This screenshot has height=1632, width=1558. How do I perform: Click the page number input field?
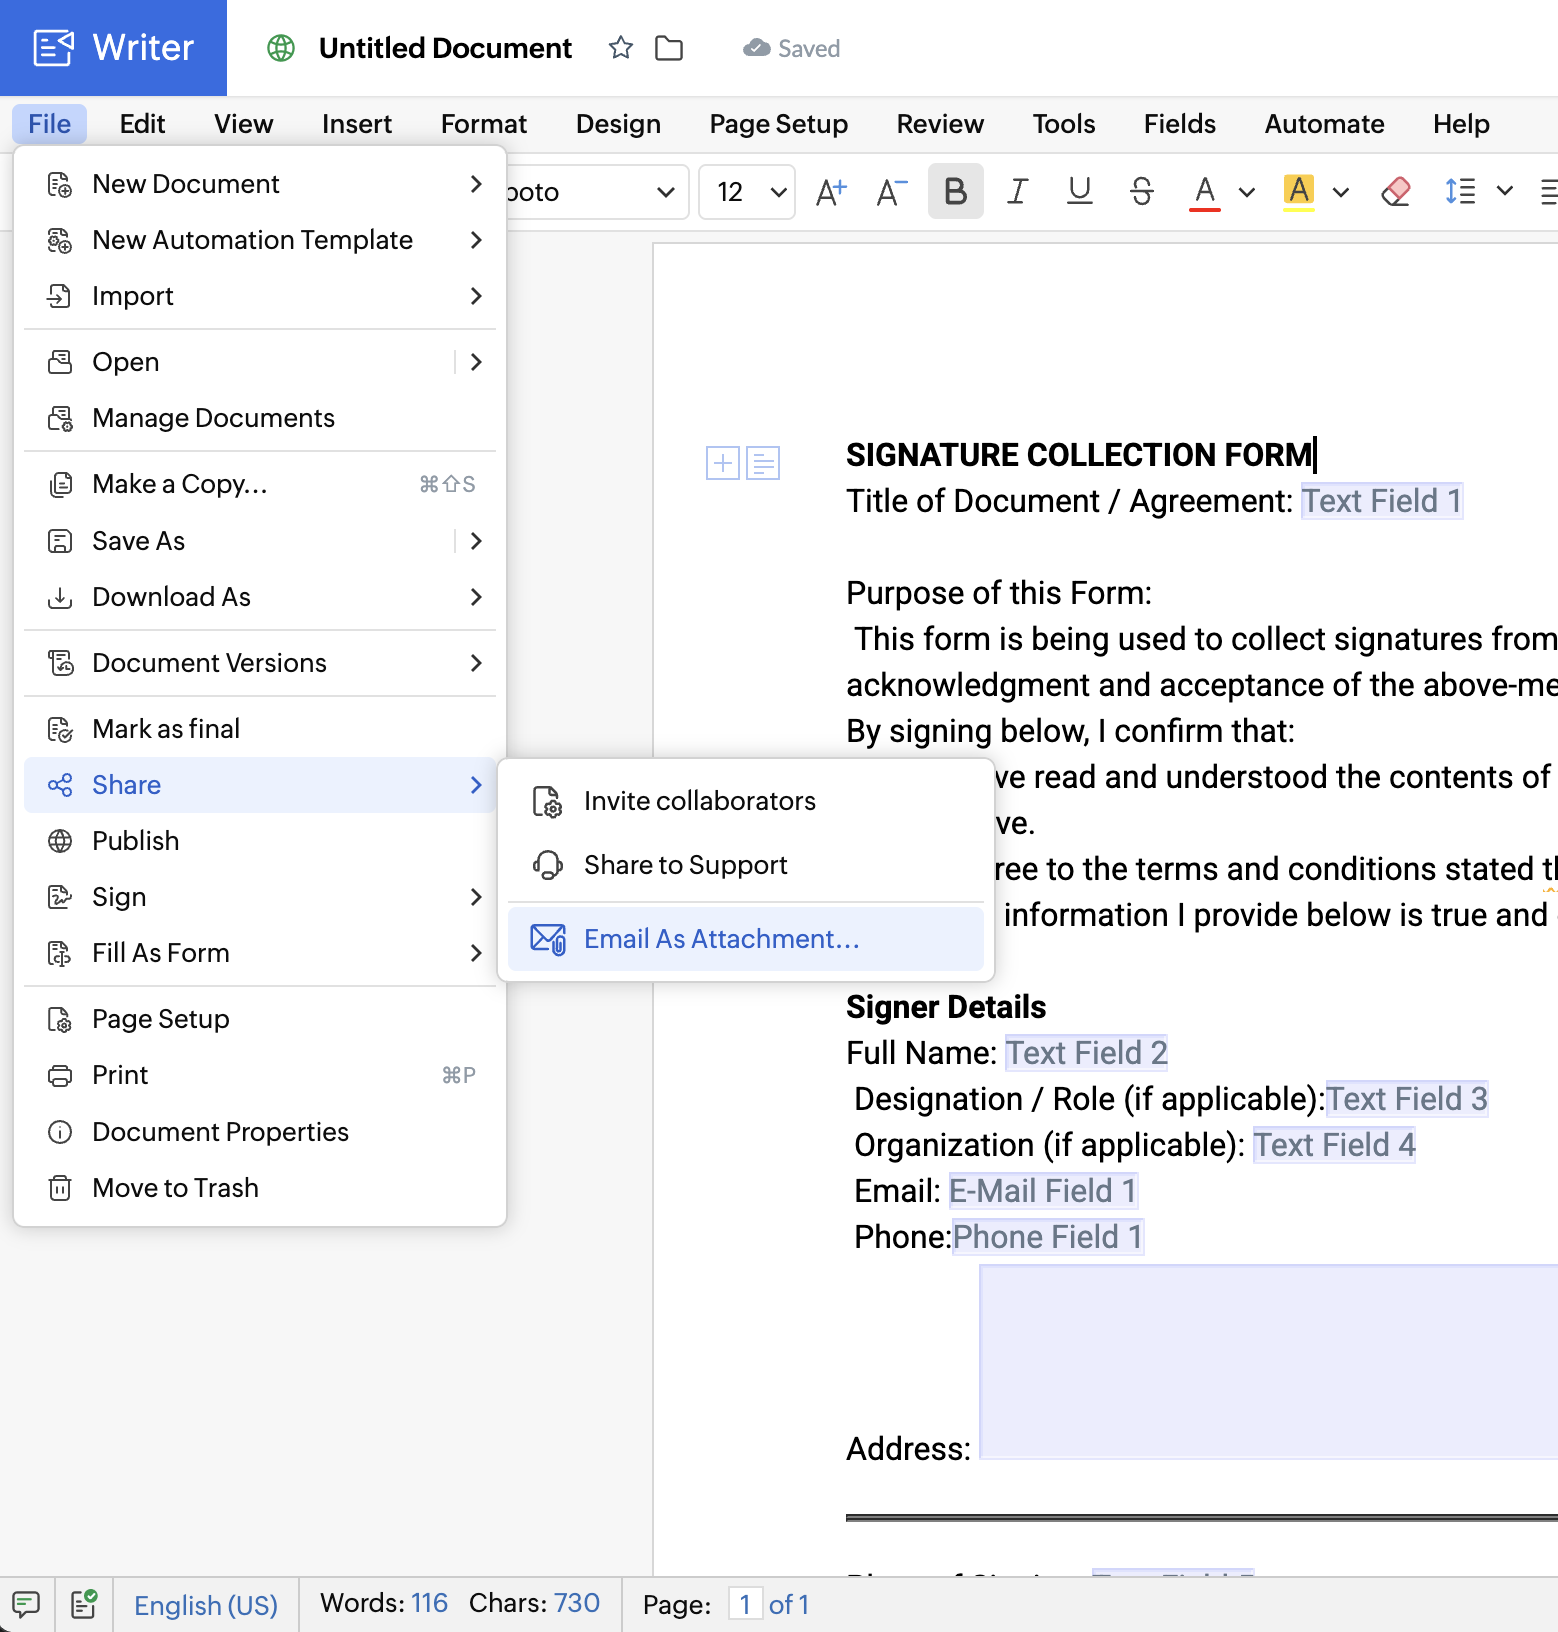[745, 1604]
